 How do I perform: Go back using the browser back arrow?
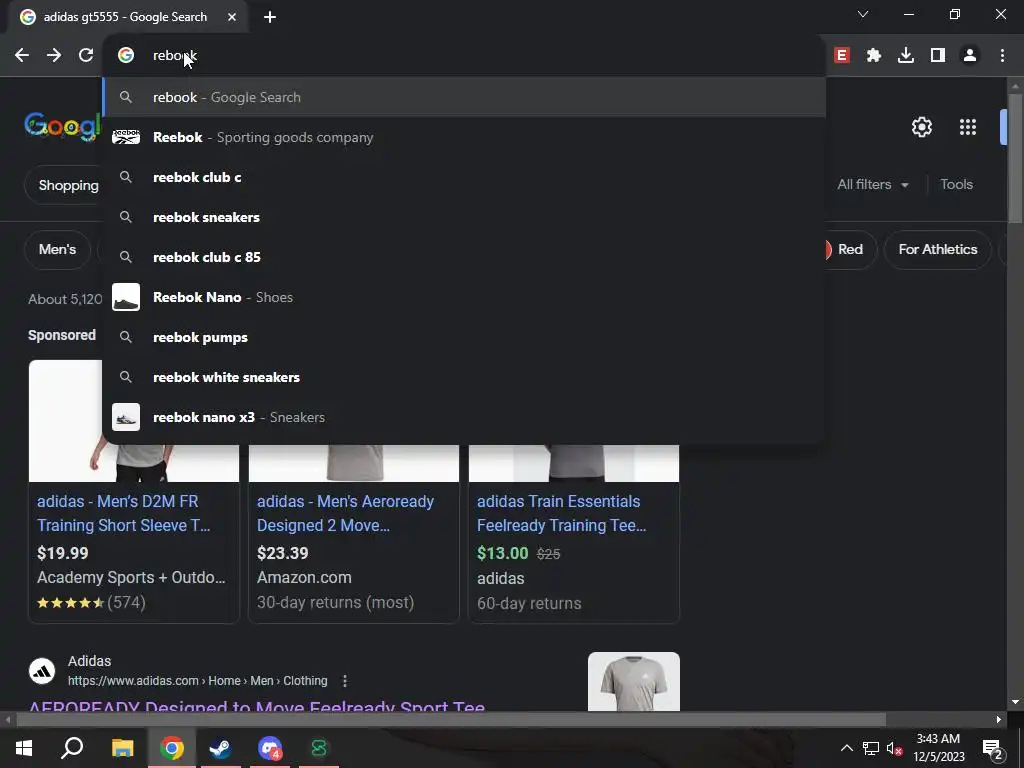pos(22,56)
